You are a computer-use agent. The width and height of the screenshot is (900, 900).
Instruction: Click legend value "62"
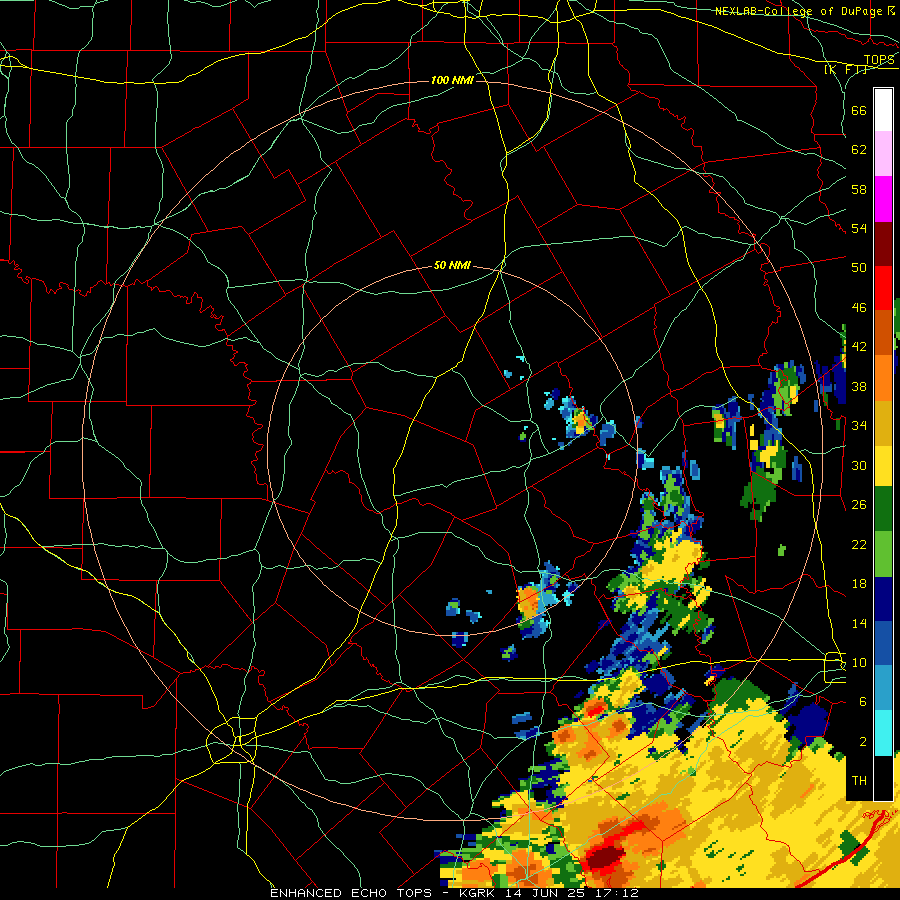[x=859, y=150]
